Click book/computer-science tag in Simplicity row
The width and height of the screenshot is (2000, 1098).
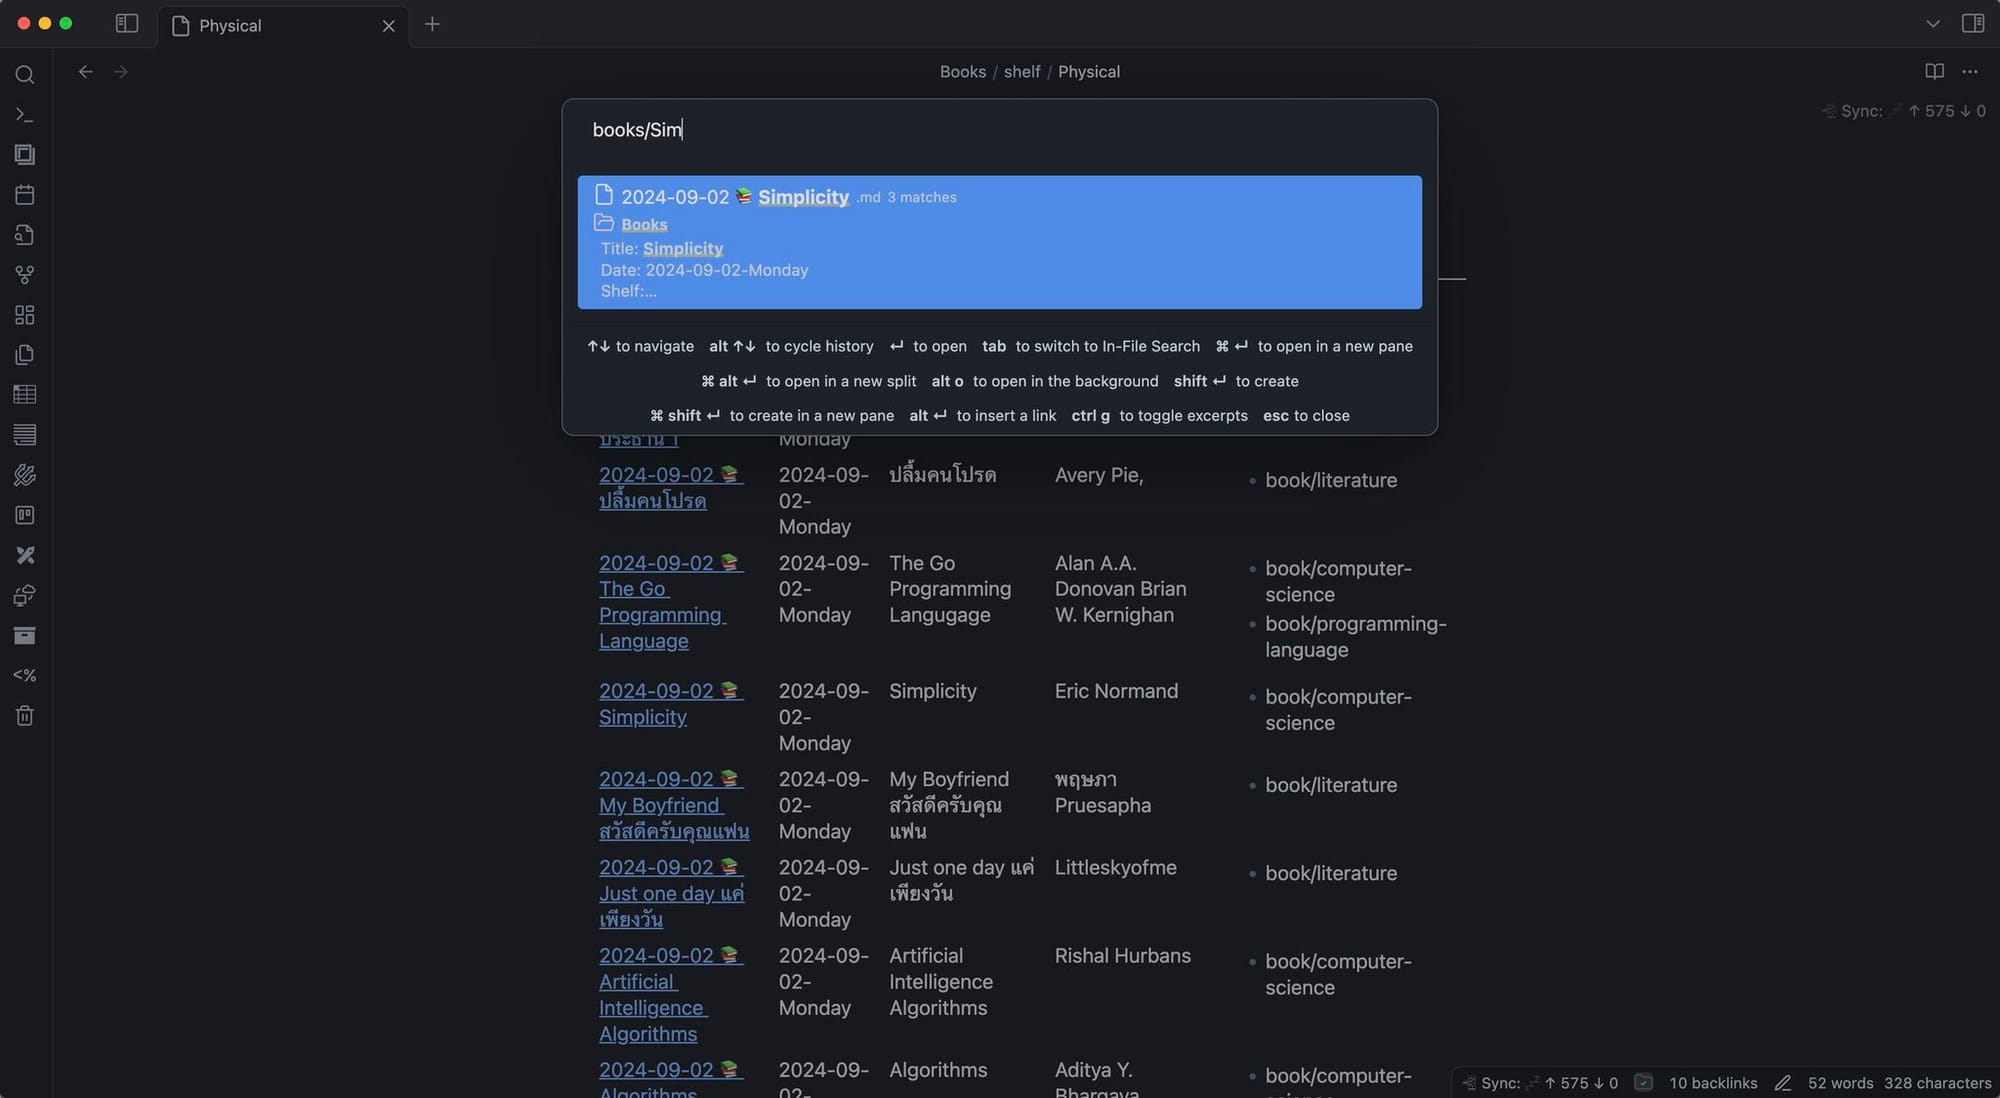pyautogui.click(x=1338, y=710)
